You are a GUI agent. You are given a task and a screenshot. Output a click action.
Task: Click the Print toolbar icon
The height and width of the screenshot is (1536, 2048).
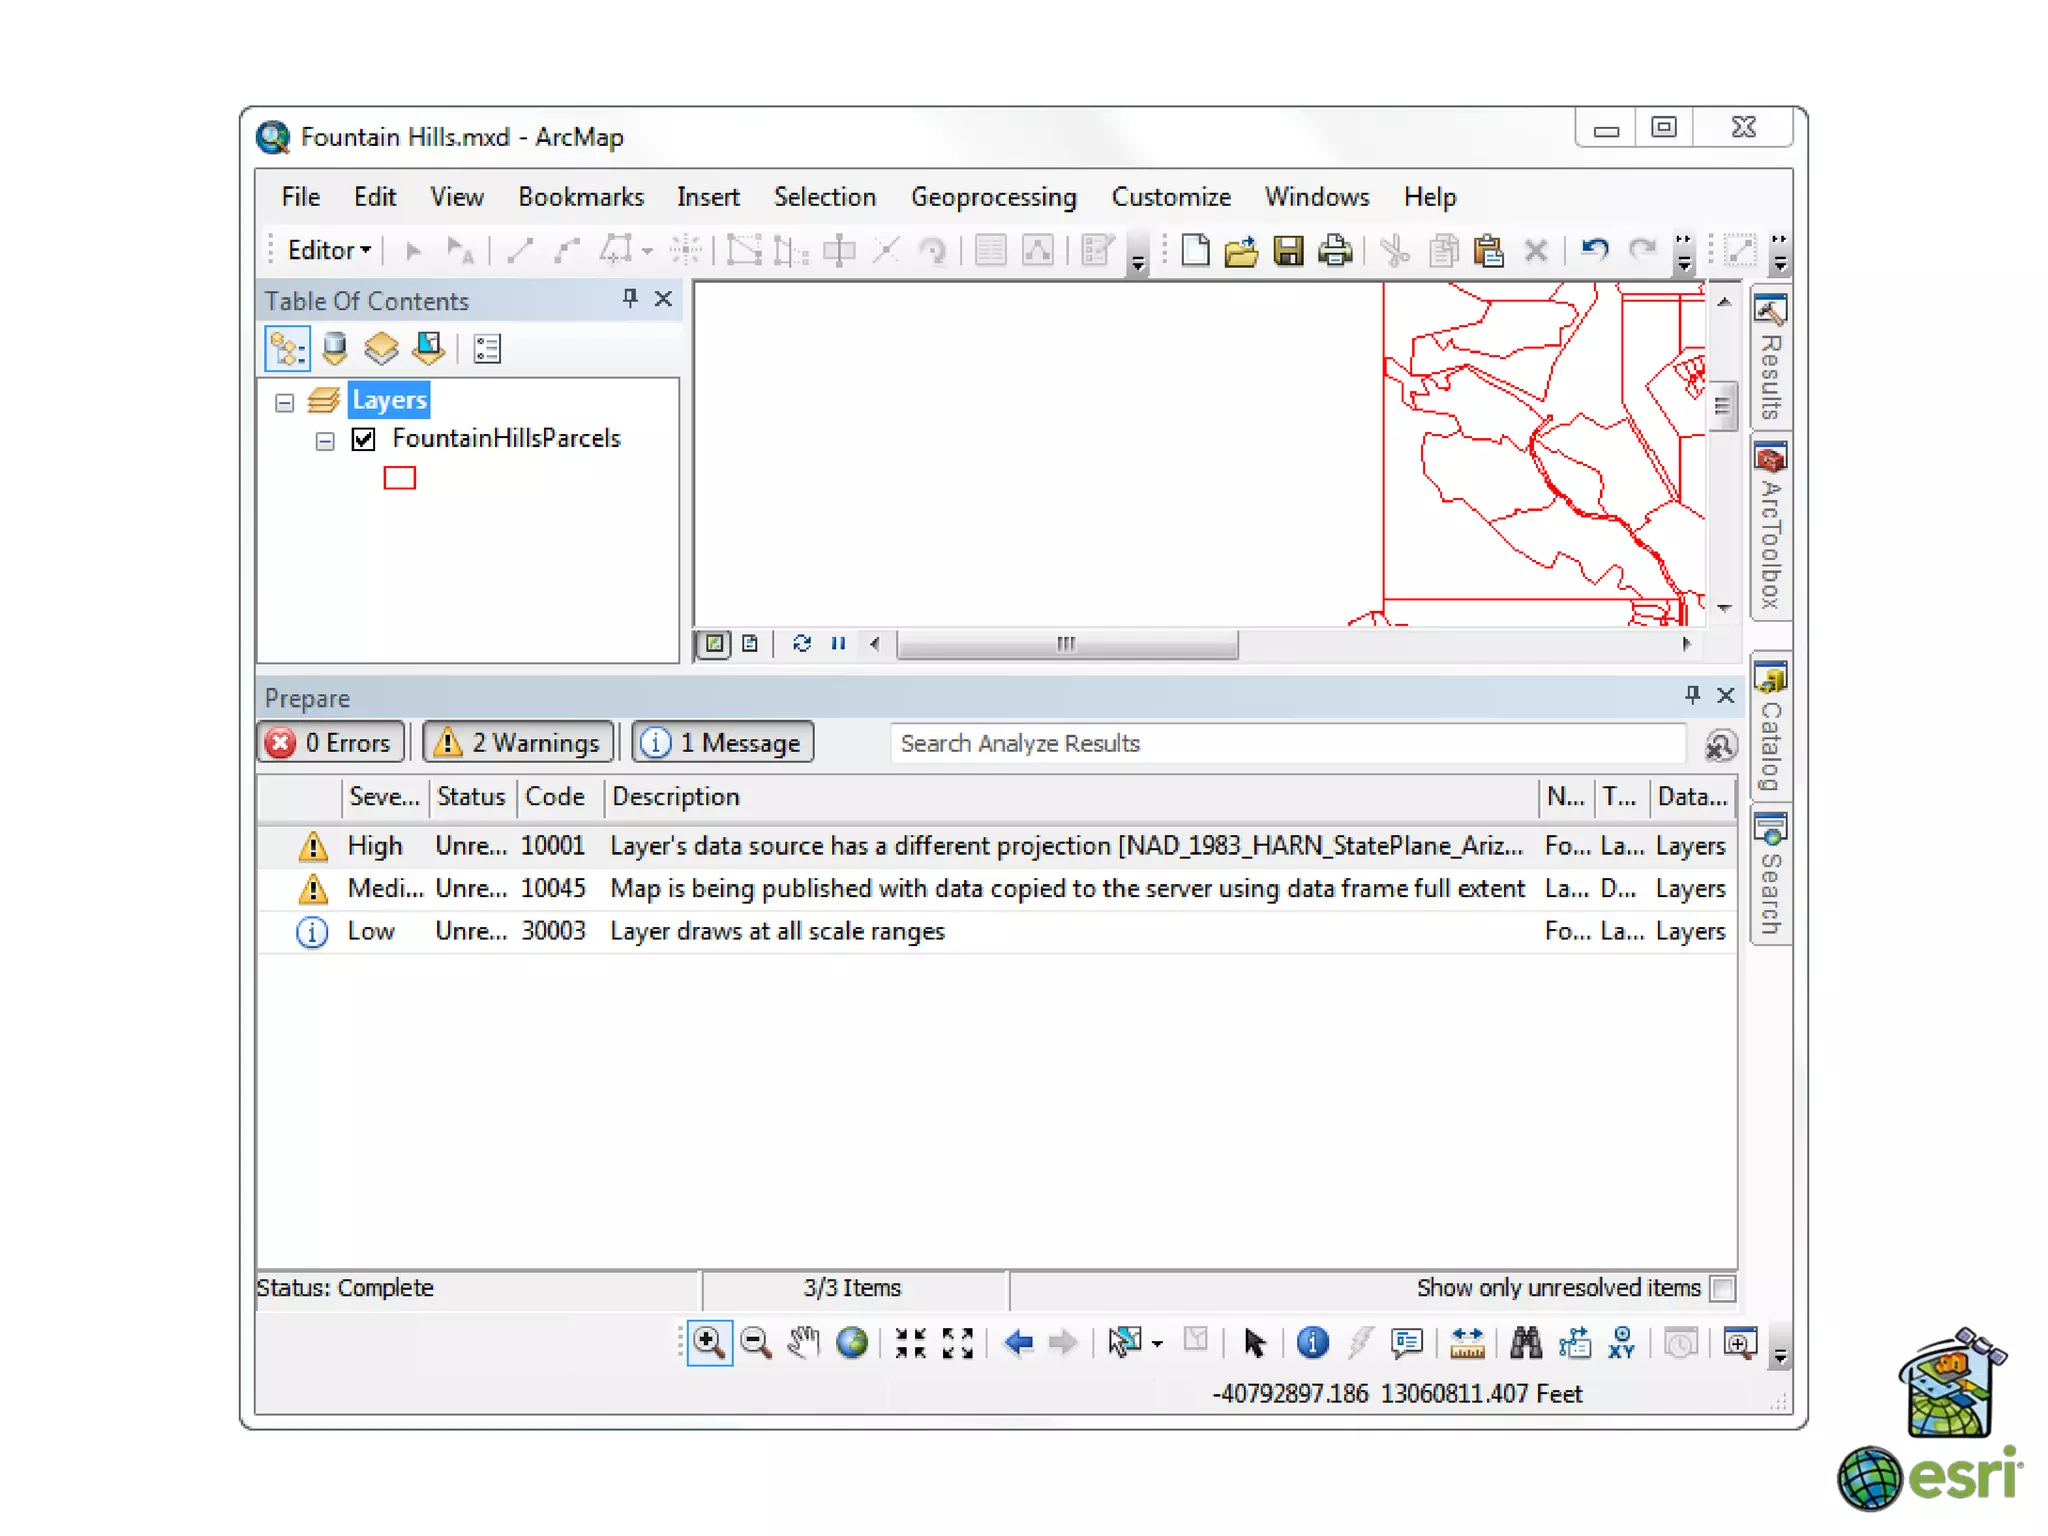pos(1335,250)
